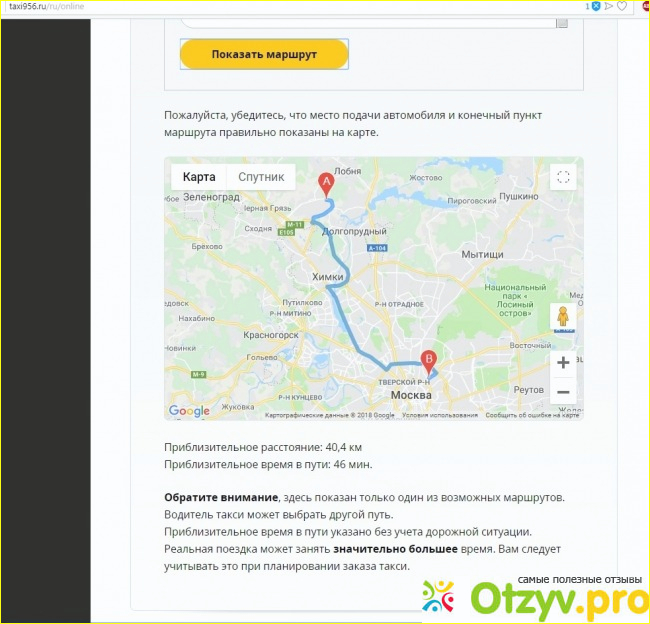Click the Химки label on the map

[327, 277]
